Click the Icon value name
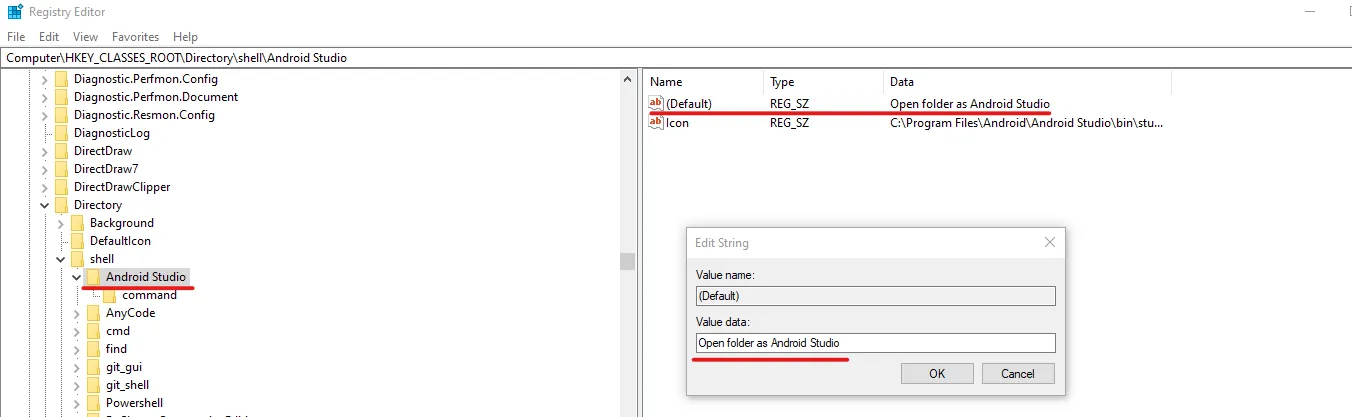The height and width of the screenshot is (417, 1352). (x=677, y=123)
